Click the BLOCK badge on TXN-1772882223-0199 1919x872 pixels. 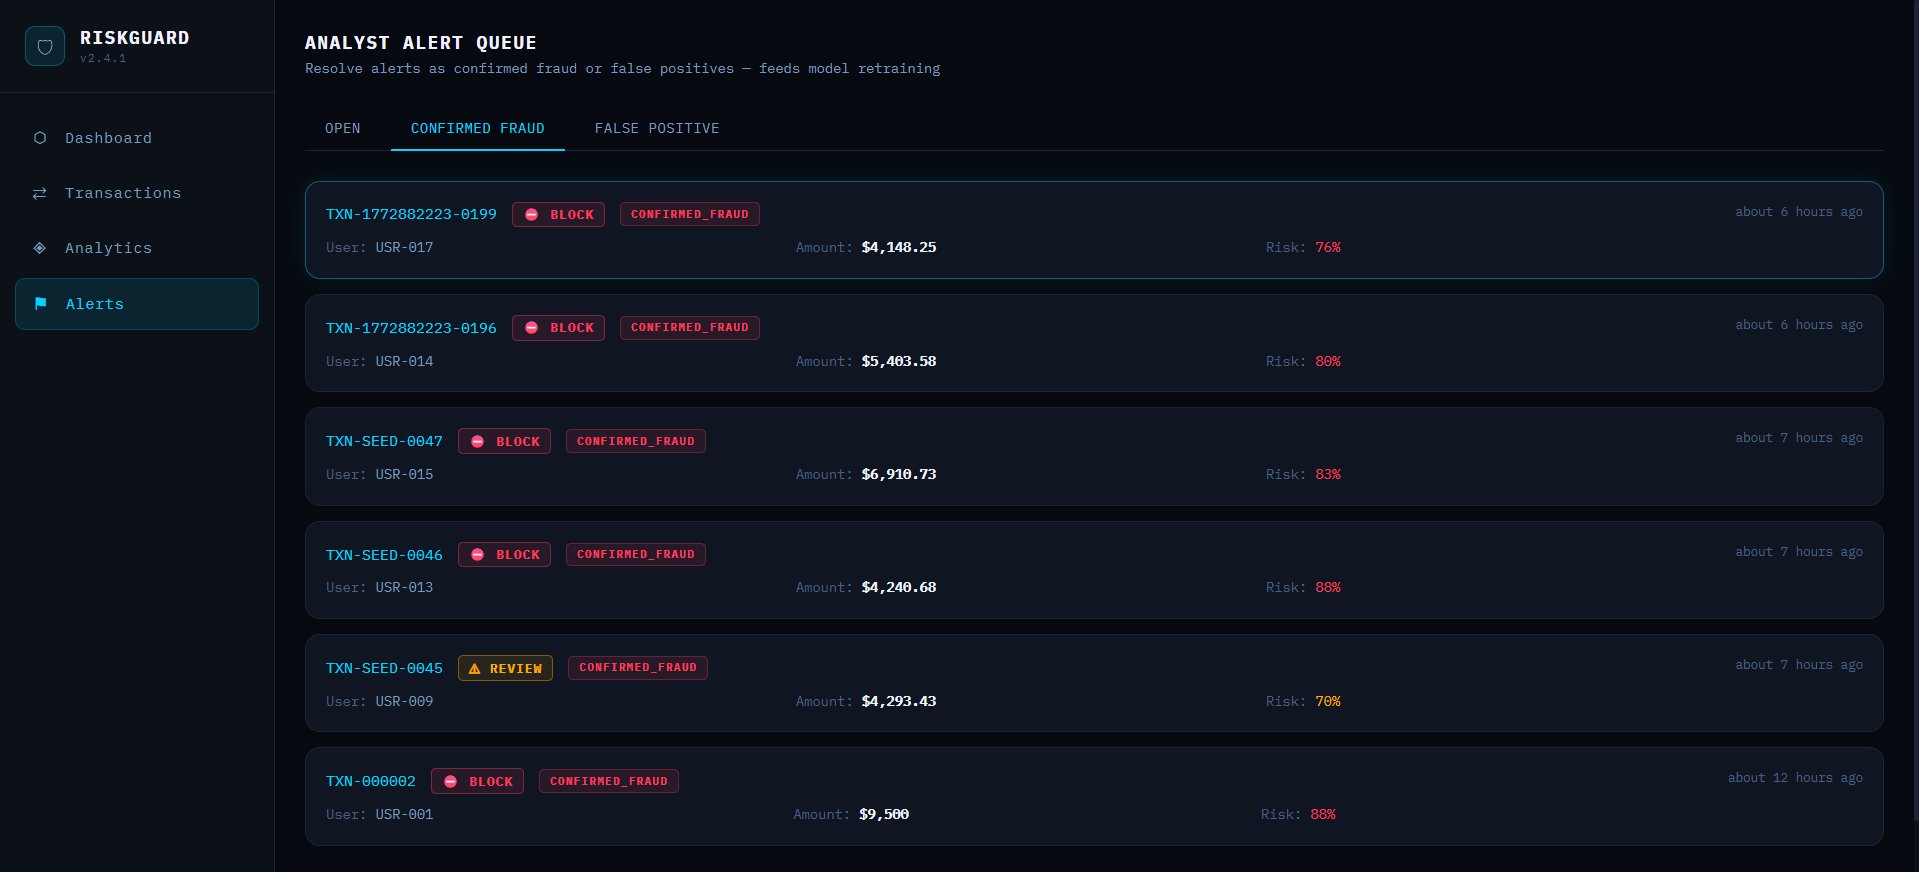(558, 215)
